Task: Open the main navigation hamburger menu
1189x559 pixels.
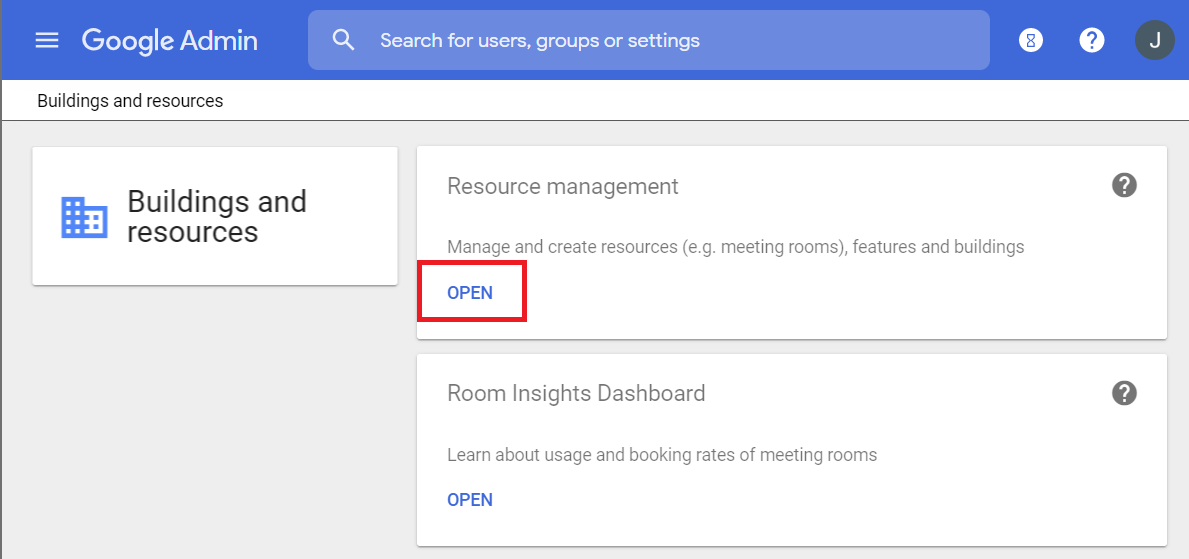Action: 47,40
